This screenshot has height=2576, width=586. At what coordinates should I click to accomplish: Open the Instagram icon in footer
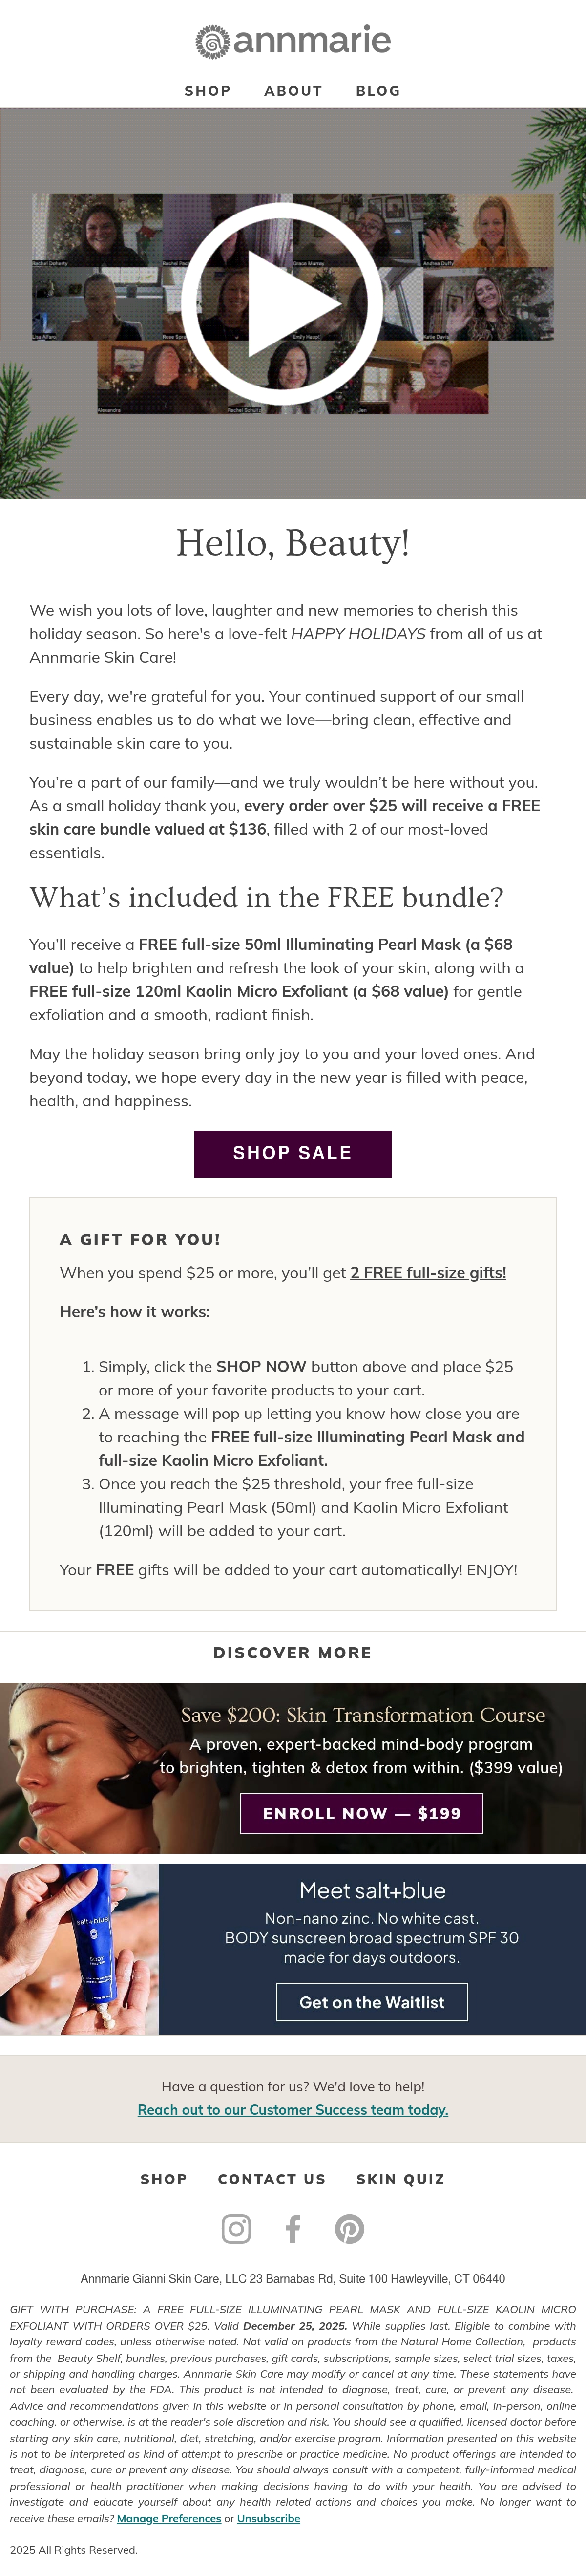click(236, 2229)
